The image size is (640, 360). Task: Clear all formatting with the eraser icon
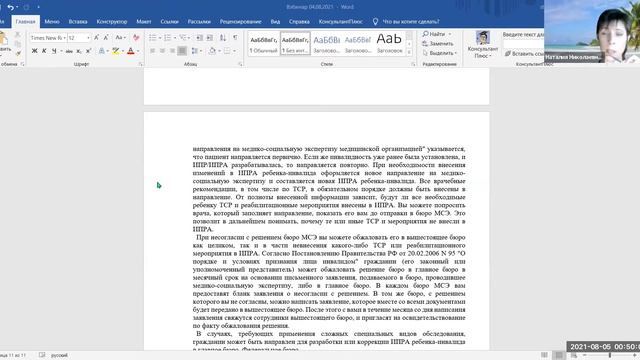point(136,38)
